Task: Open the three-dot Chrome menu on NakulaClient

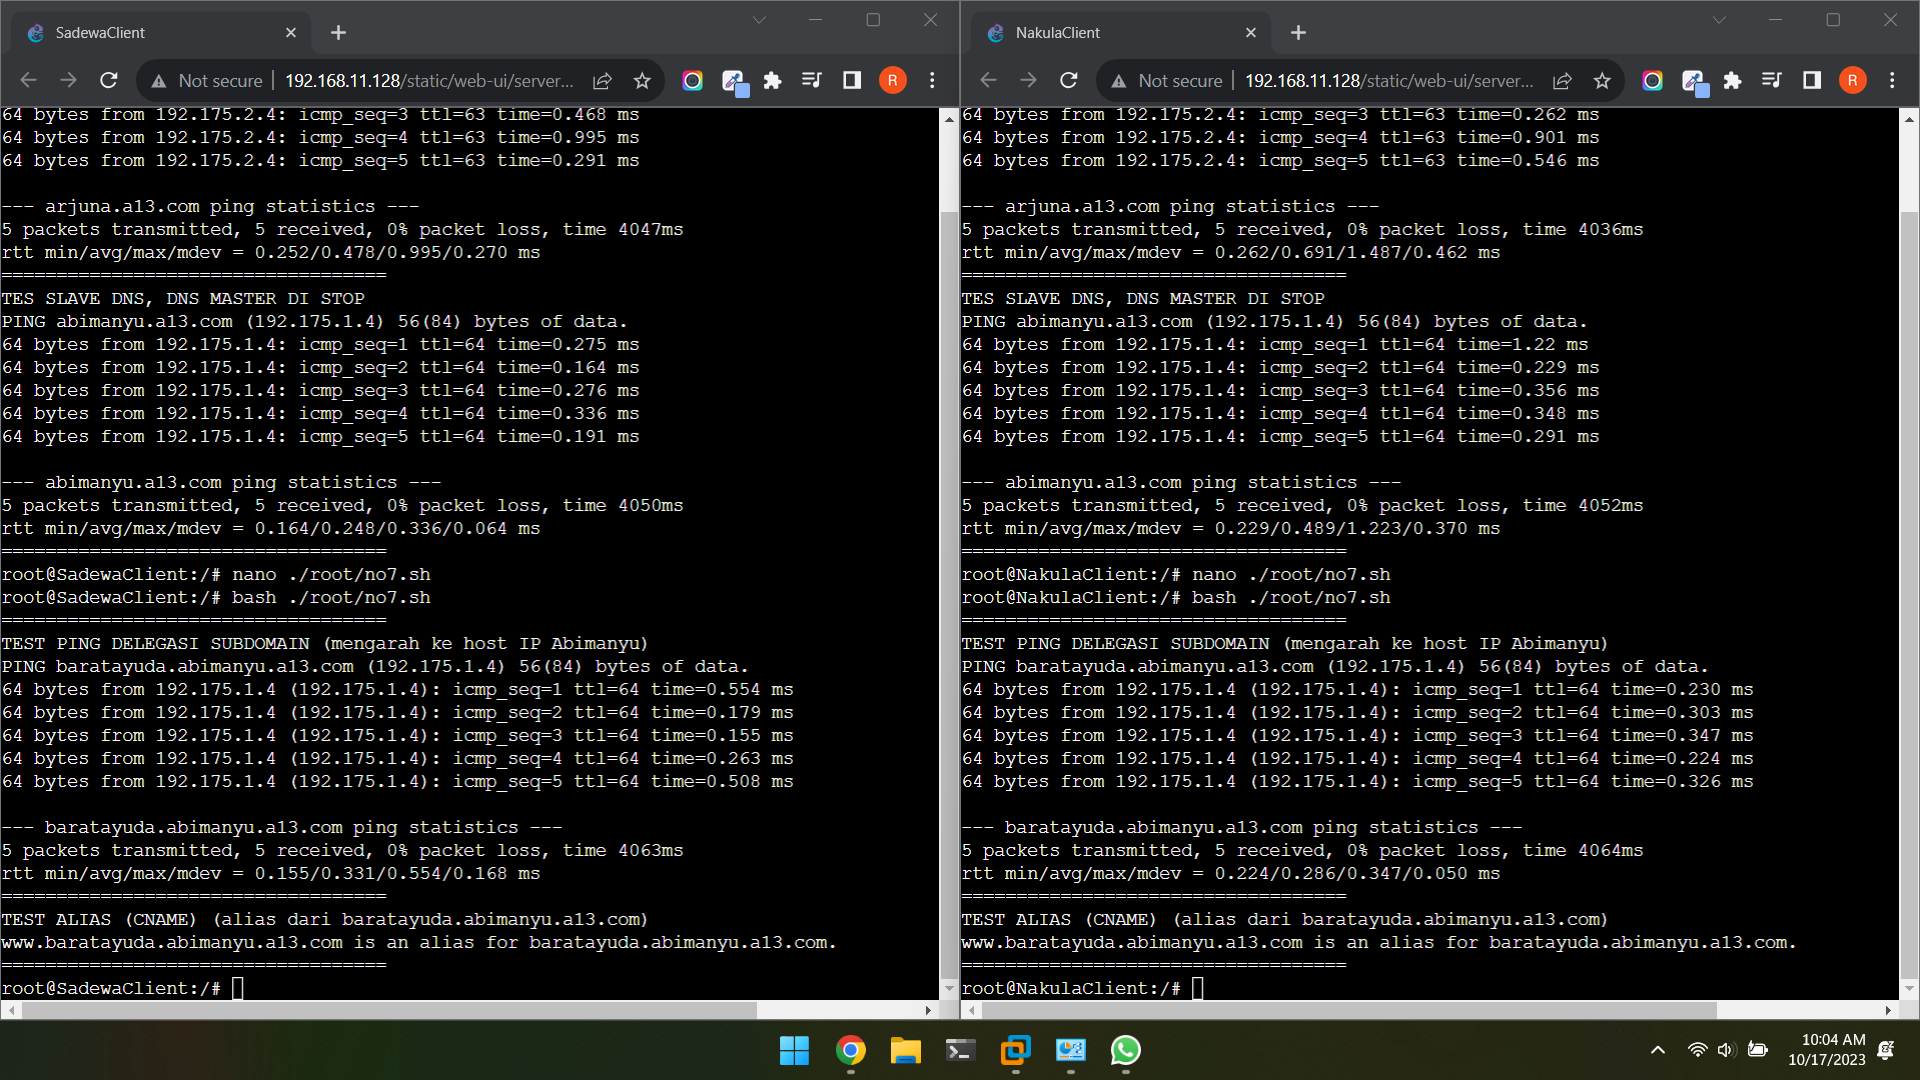Action: click(x=1892, y=81)
